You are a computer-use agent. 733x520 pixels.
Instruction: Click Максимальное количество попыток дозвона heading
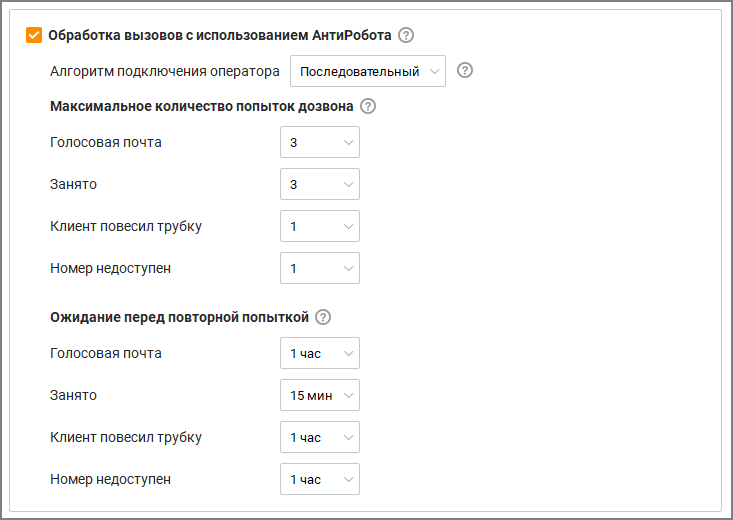[201, 107]
